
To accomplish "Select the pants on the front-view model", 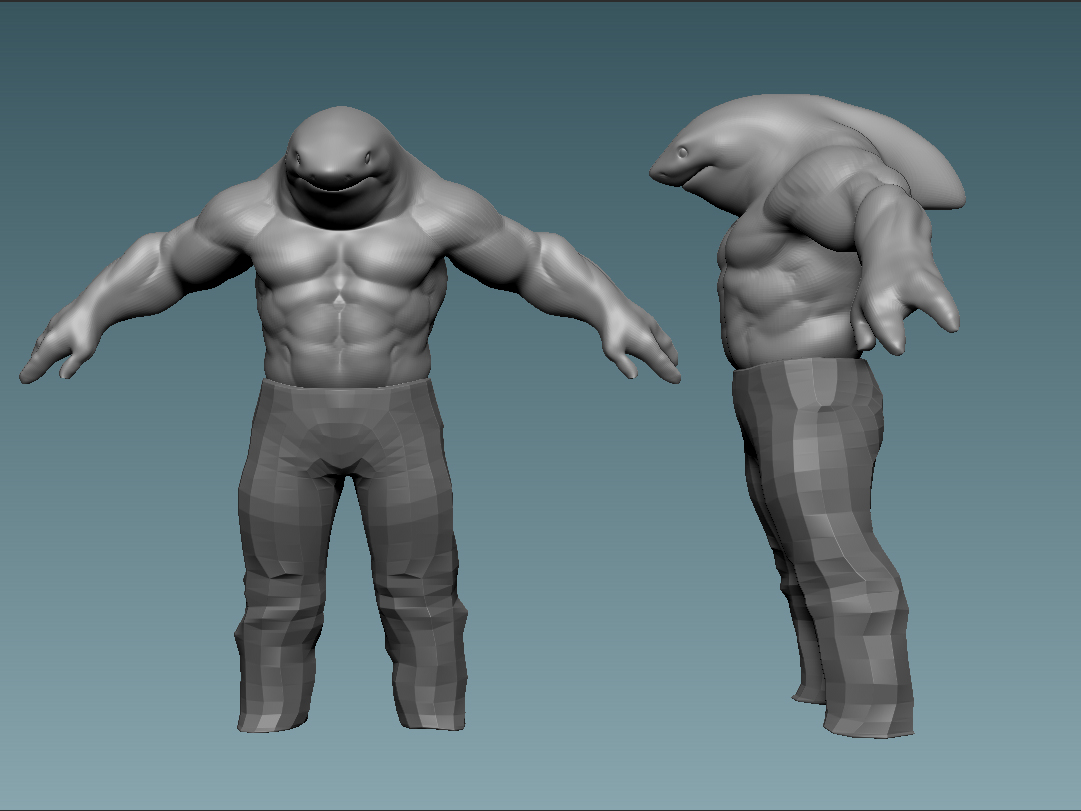I will coord(350,554).
